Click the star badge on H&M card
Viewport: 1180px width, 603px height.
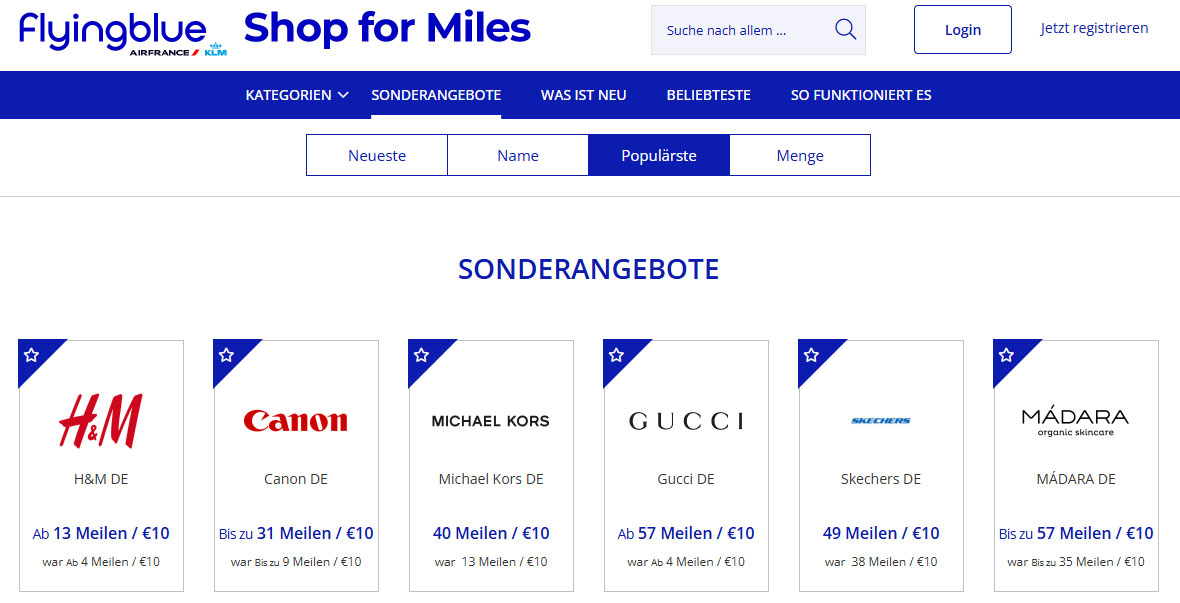[x=31, y=355]
